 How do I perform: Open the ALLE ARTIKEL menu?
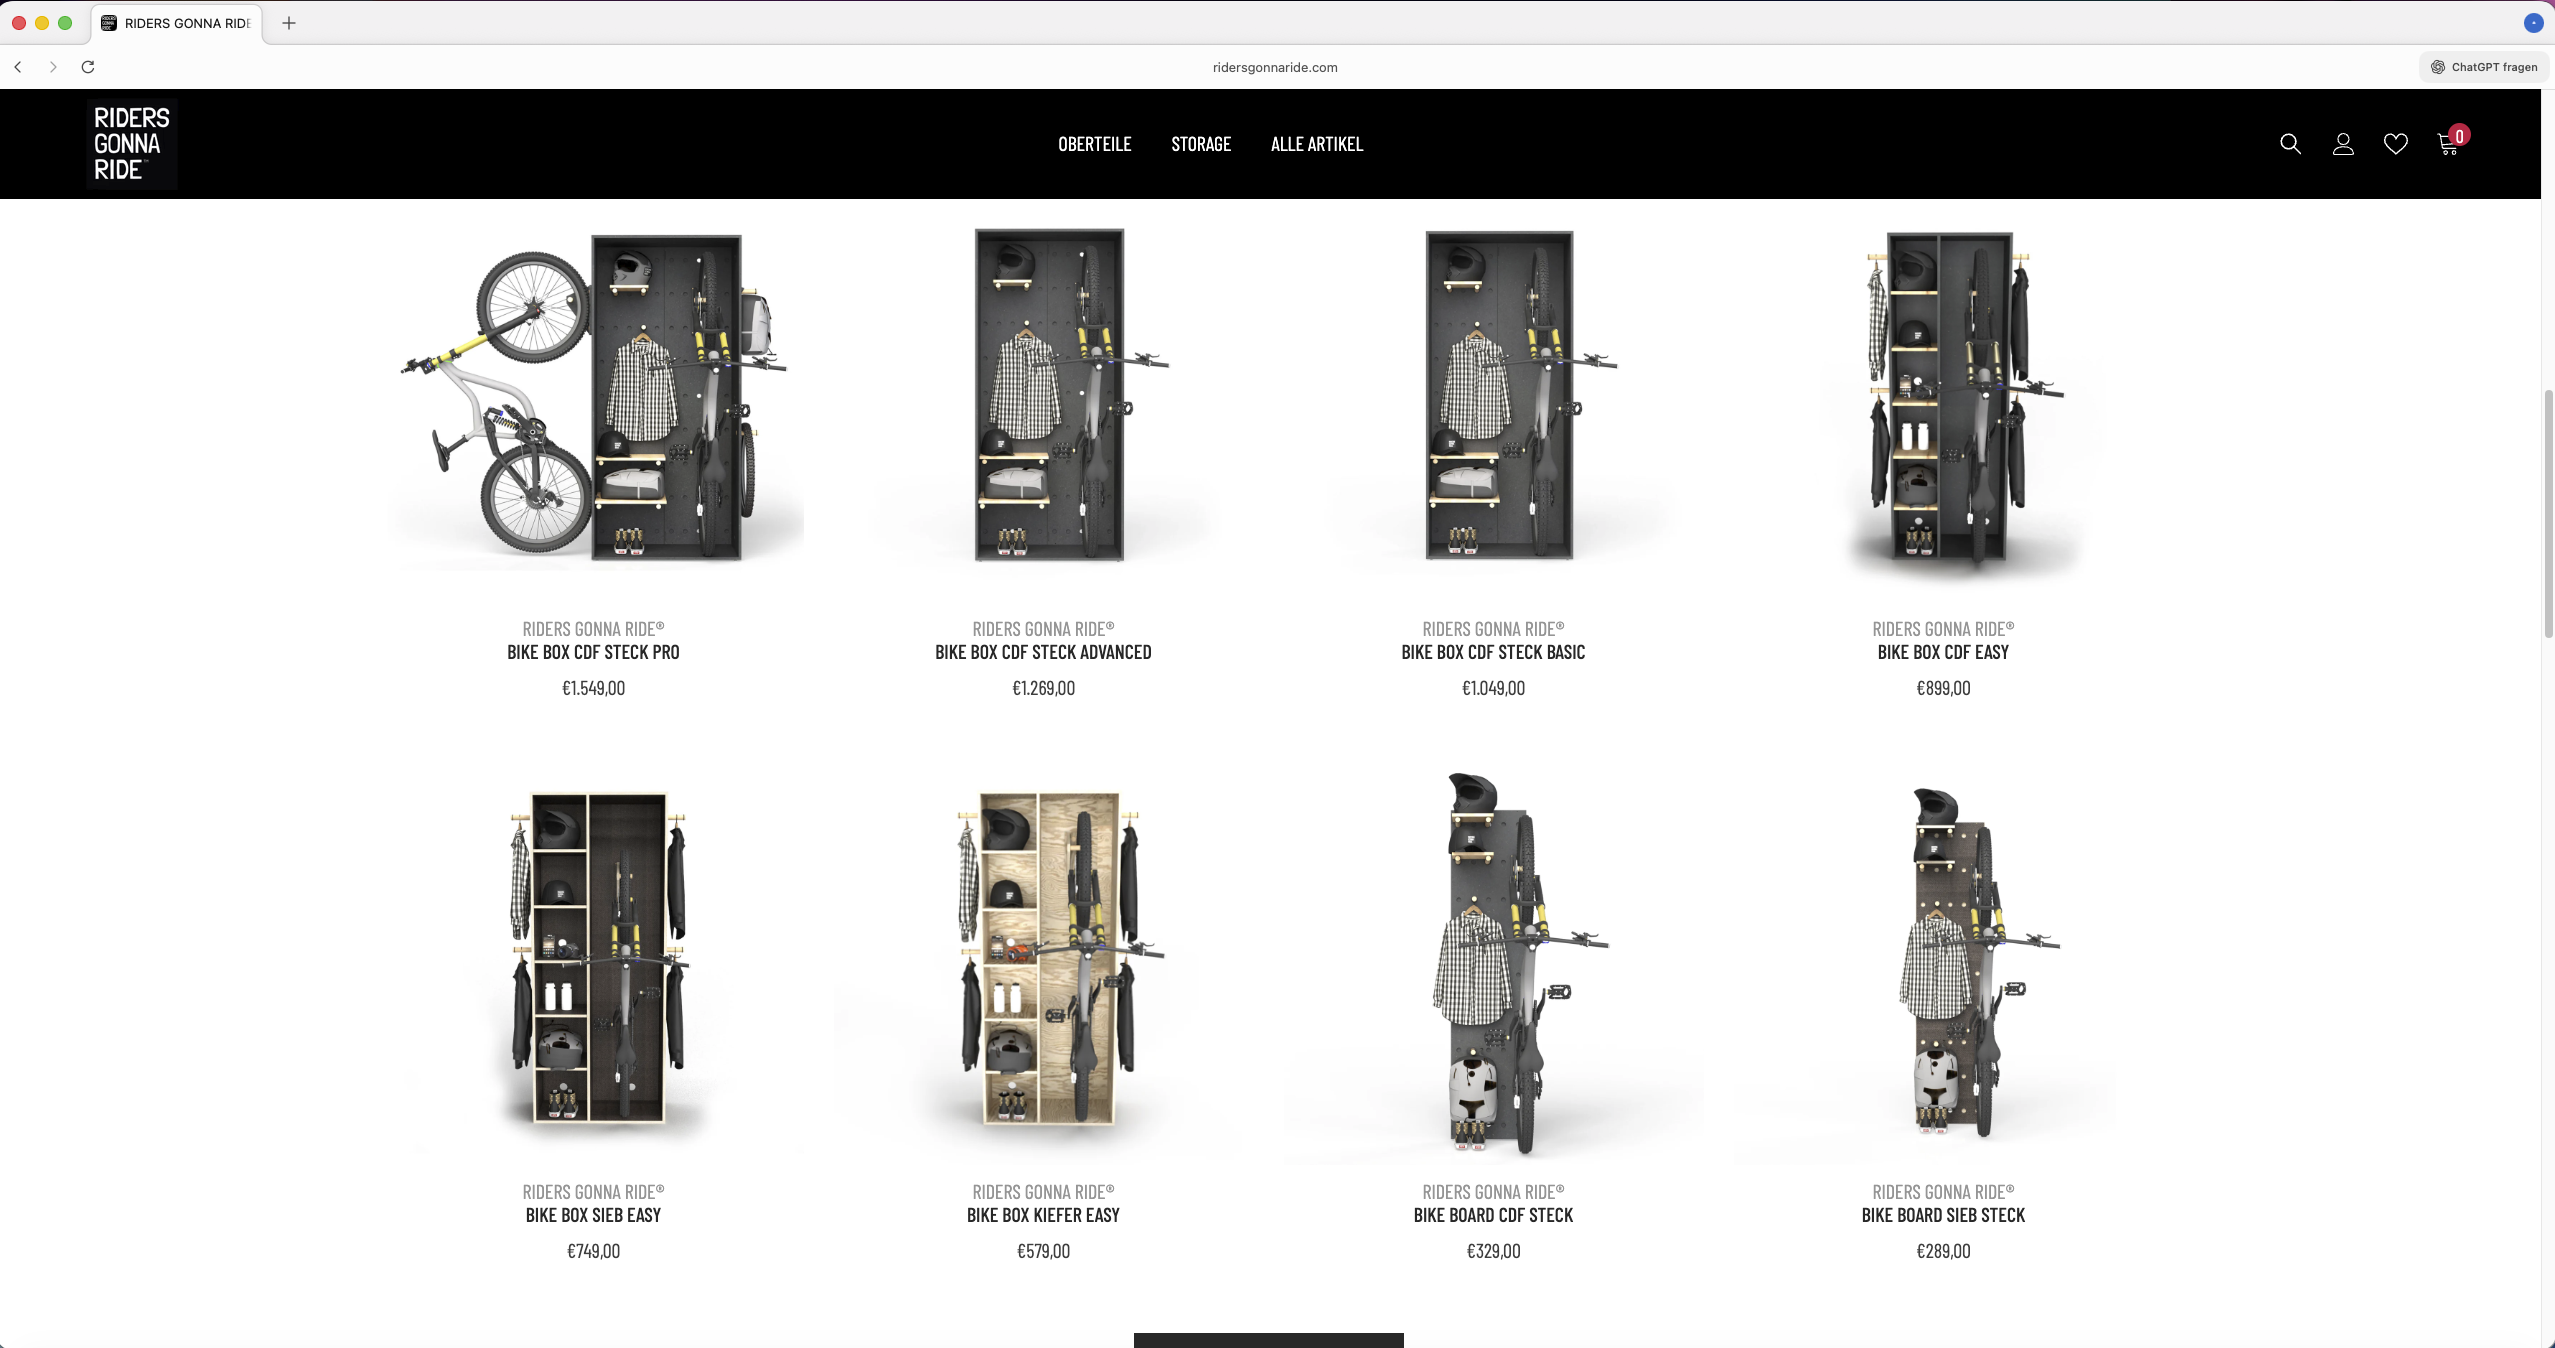pyautogui.click(x=1317, y=144)
